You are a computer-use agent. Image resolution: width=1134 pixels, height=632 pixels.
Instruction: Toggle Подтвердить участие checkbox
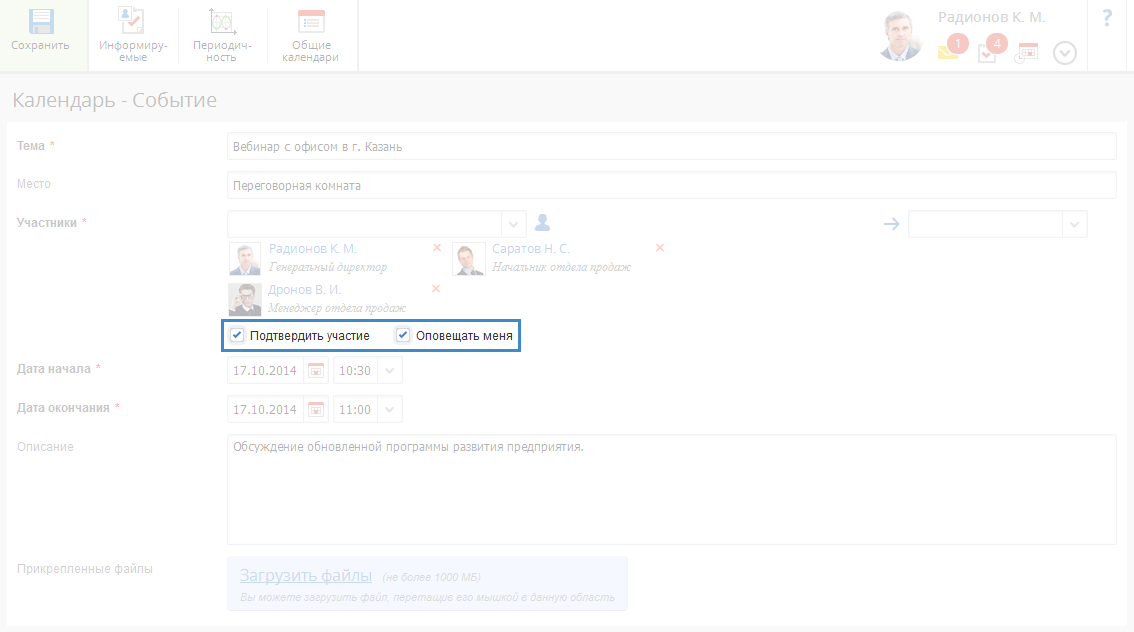(x=237, y=335)
